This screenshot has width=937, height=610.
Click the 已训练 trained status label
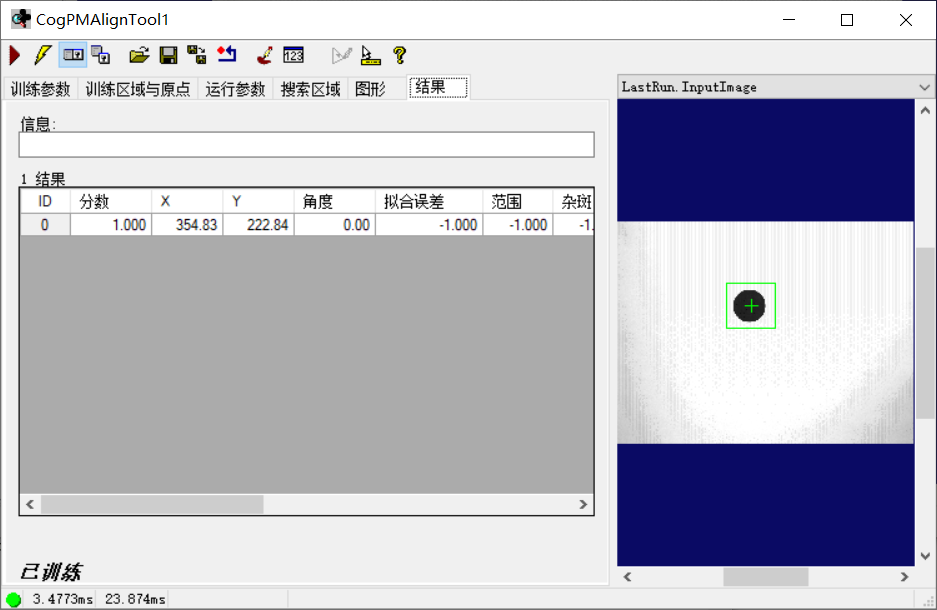51,572
